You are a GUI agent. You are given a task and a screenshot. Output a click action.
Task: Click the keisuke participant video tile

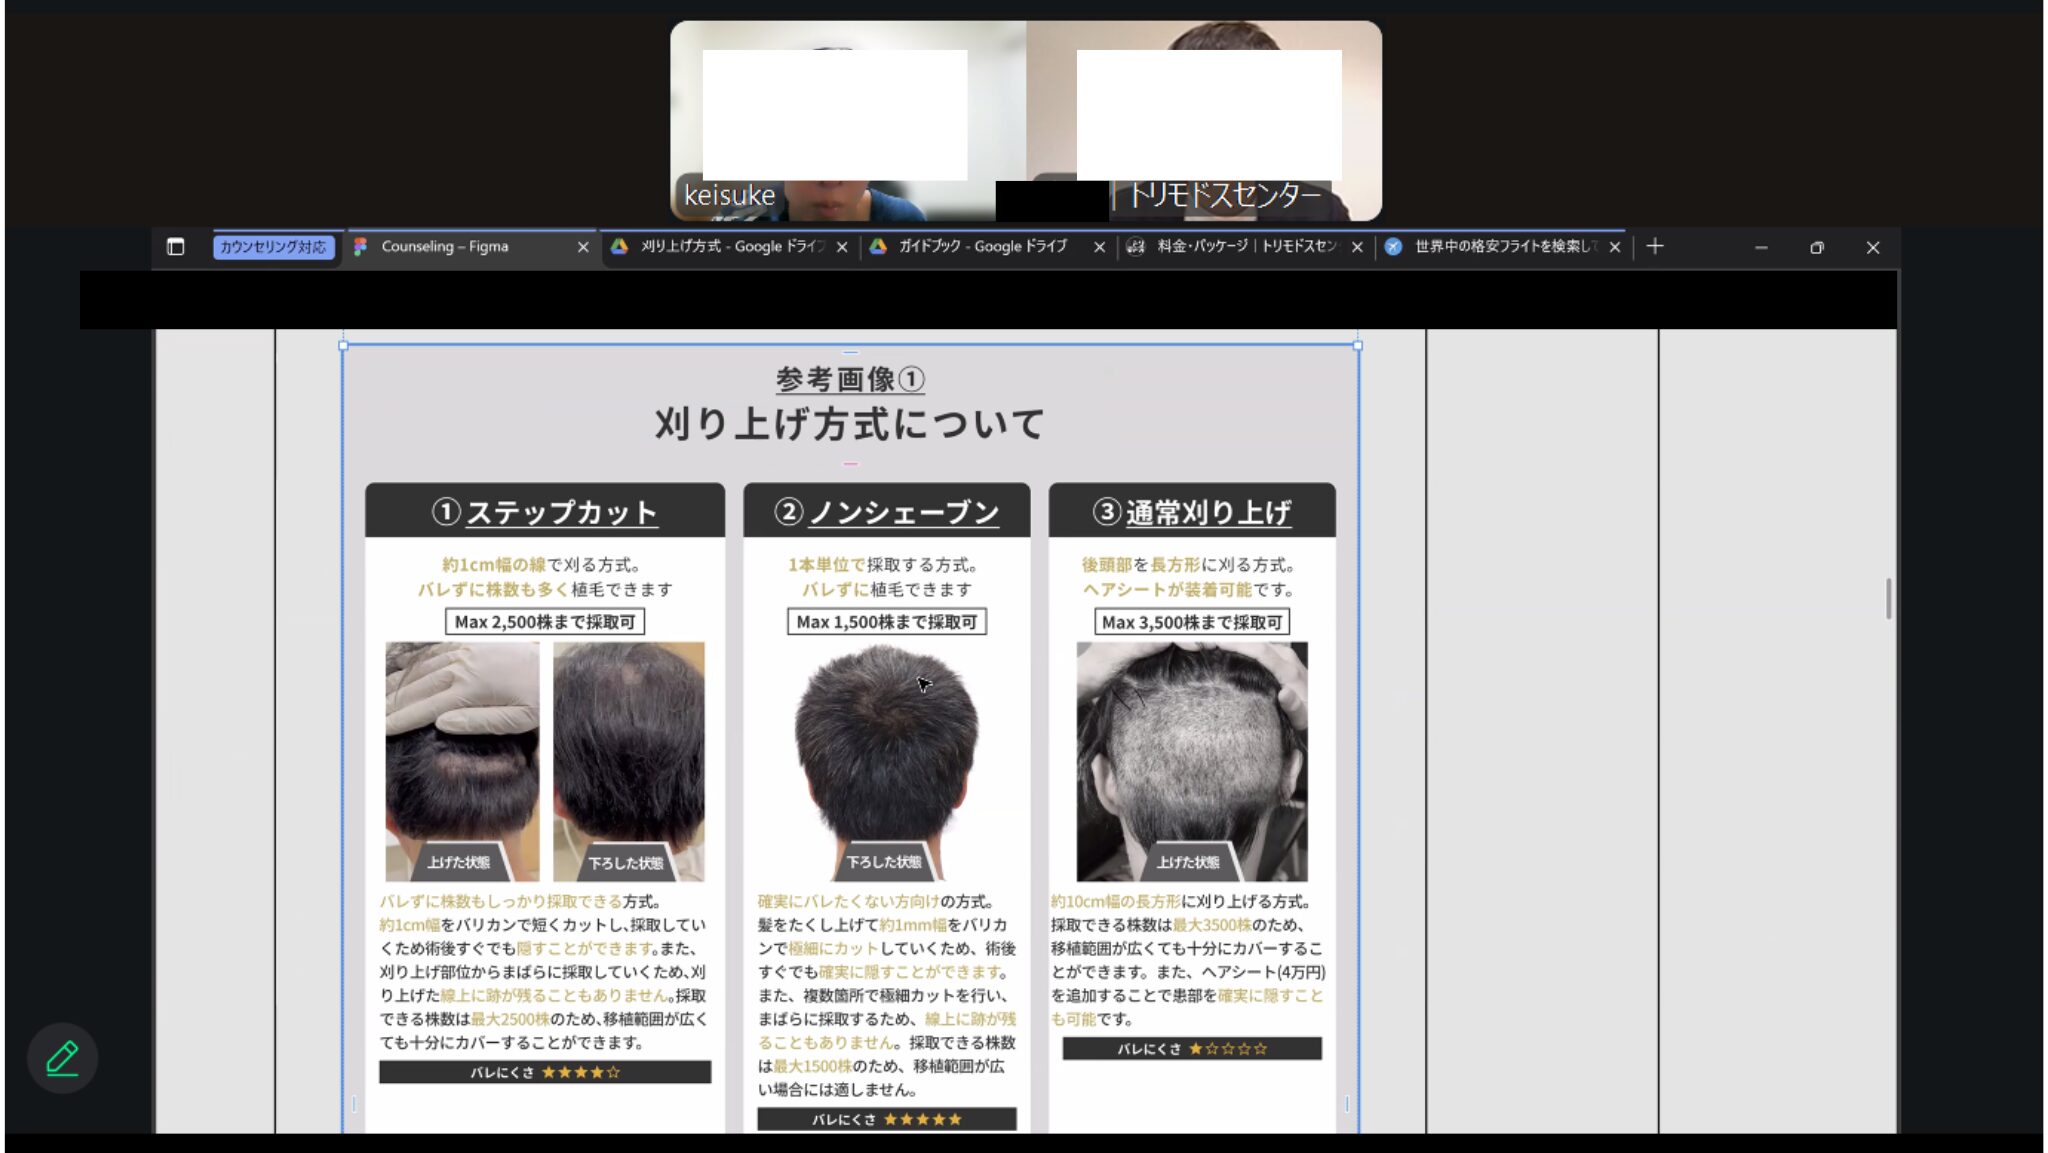tap(848, 120)
